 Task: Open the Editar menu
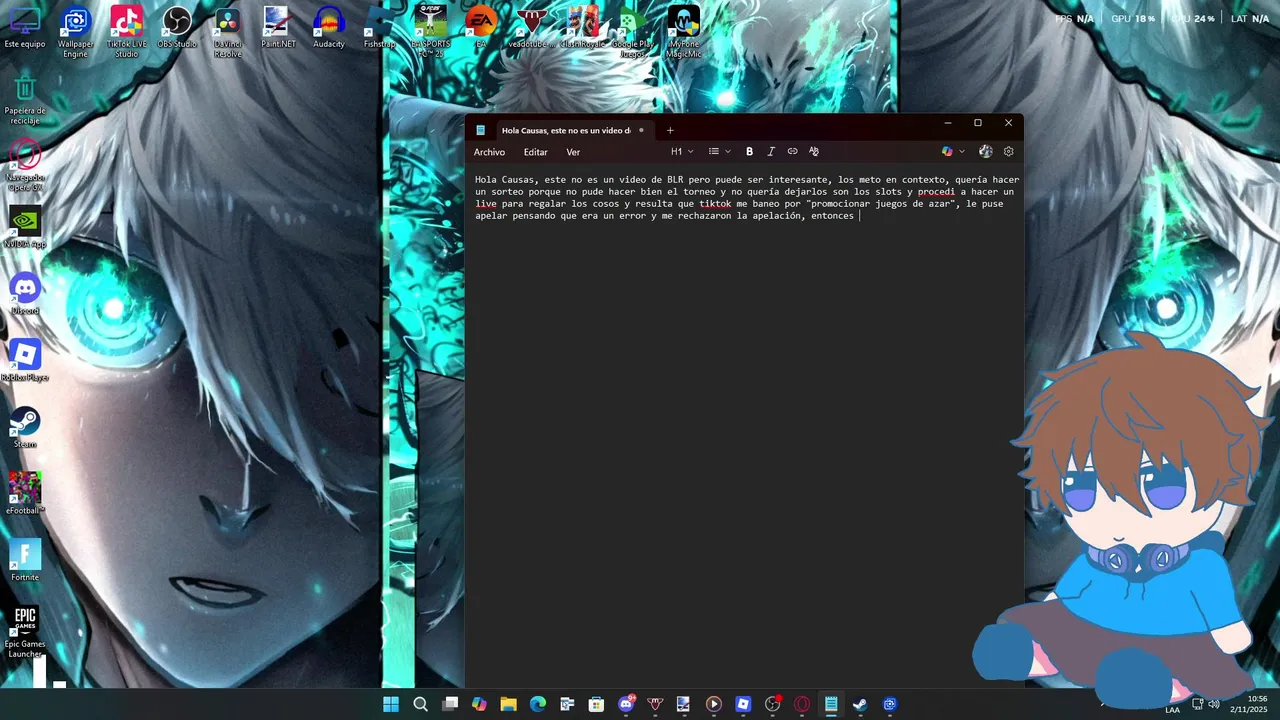[x=536, y=152]
